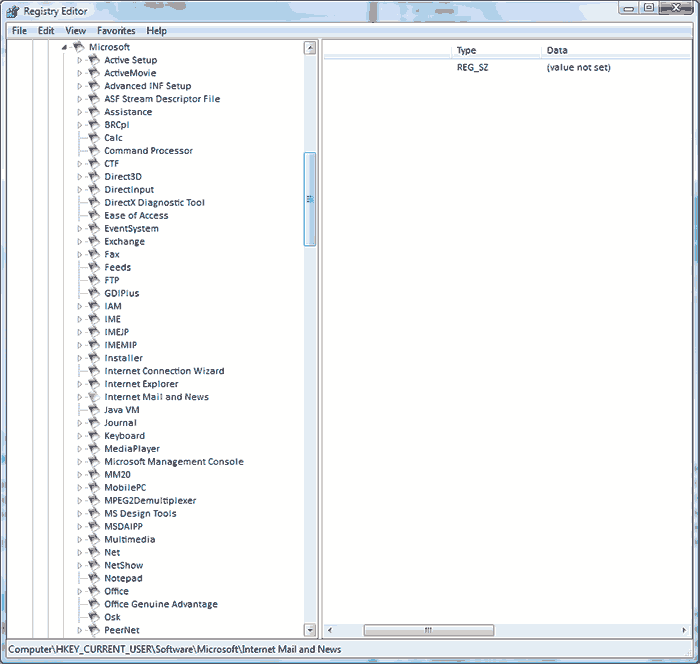
Task: Open the Favorites menu
Action: pos(116,31)
